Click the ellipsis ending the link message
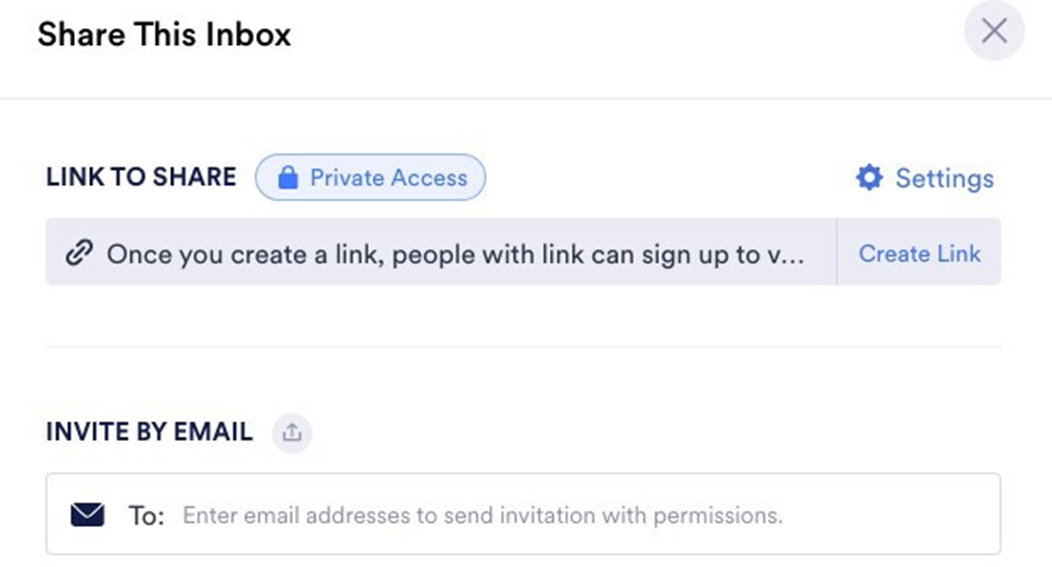1052x567 pixels. coord(792,256)
